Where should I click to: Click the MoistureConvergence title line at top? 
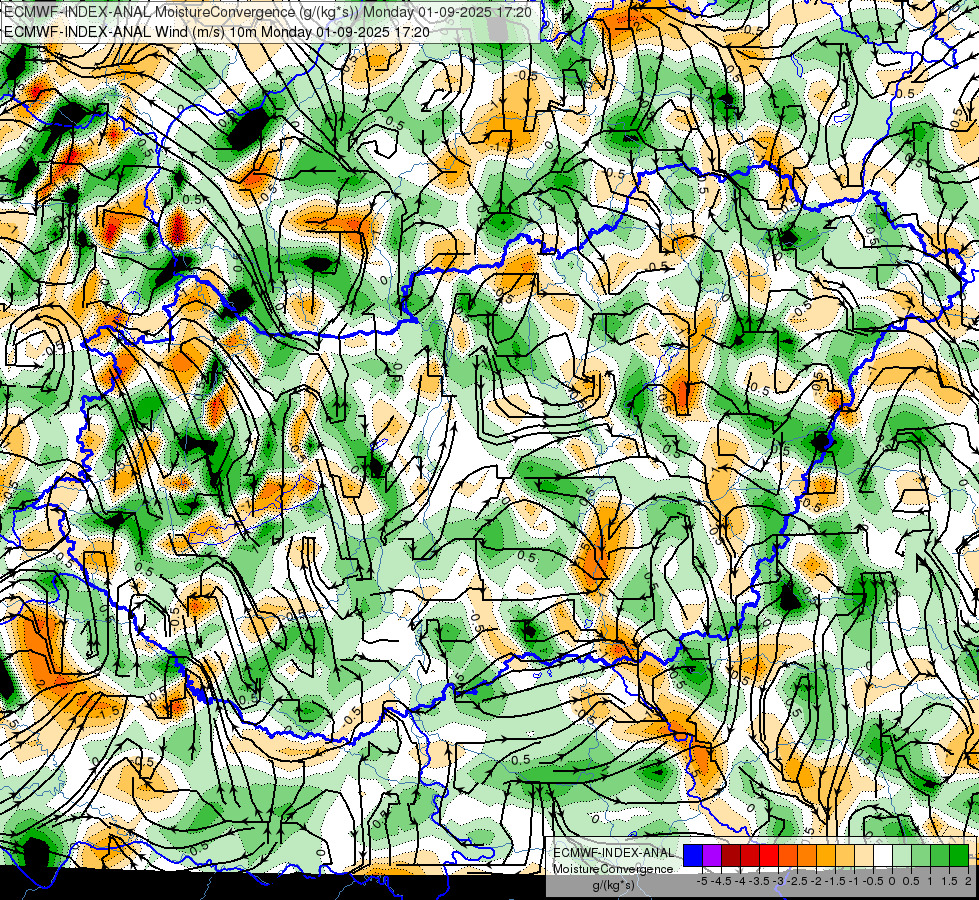coord(267,11)
